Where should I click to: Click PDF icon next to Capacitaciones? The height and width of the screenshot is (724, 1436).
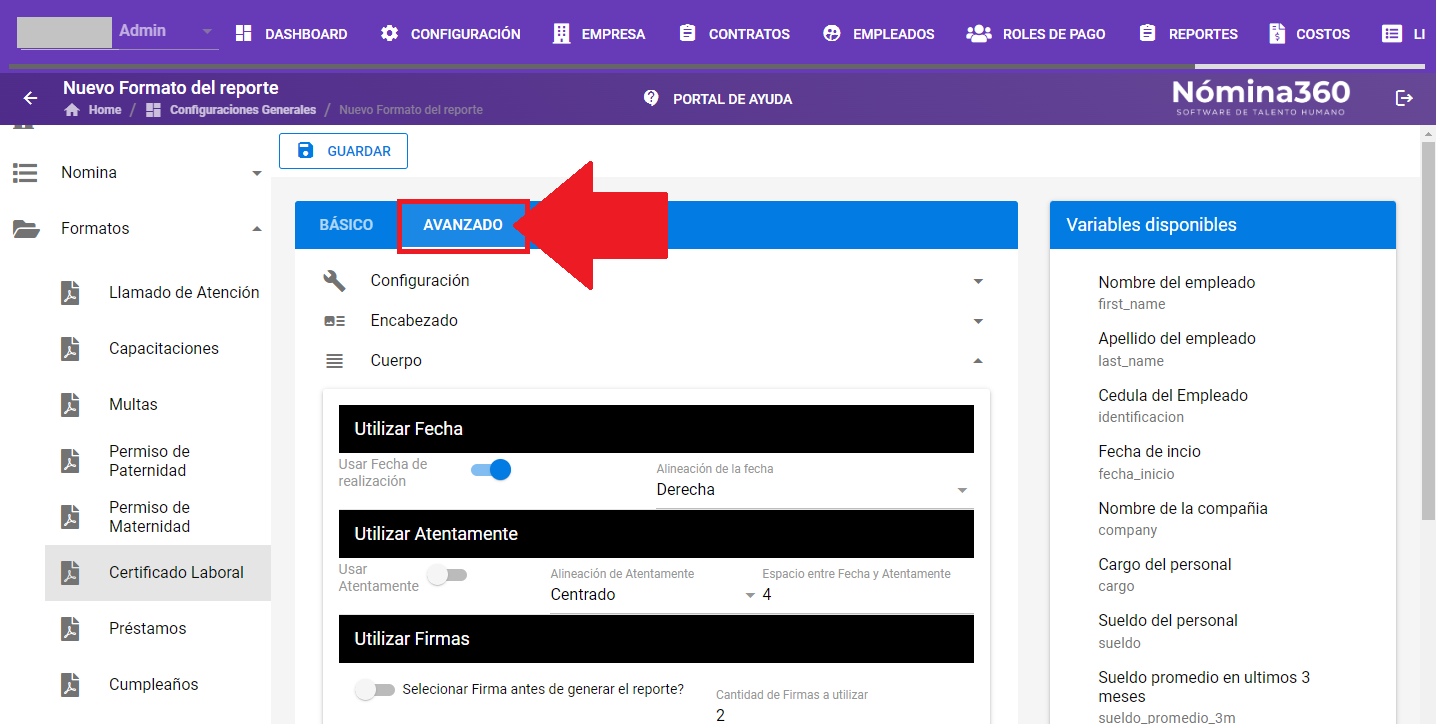pos(70,349)
